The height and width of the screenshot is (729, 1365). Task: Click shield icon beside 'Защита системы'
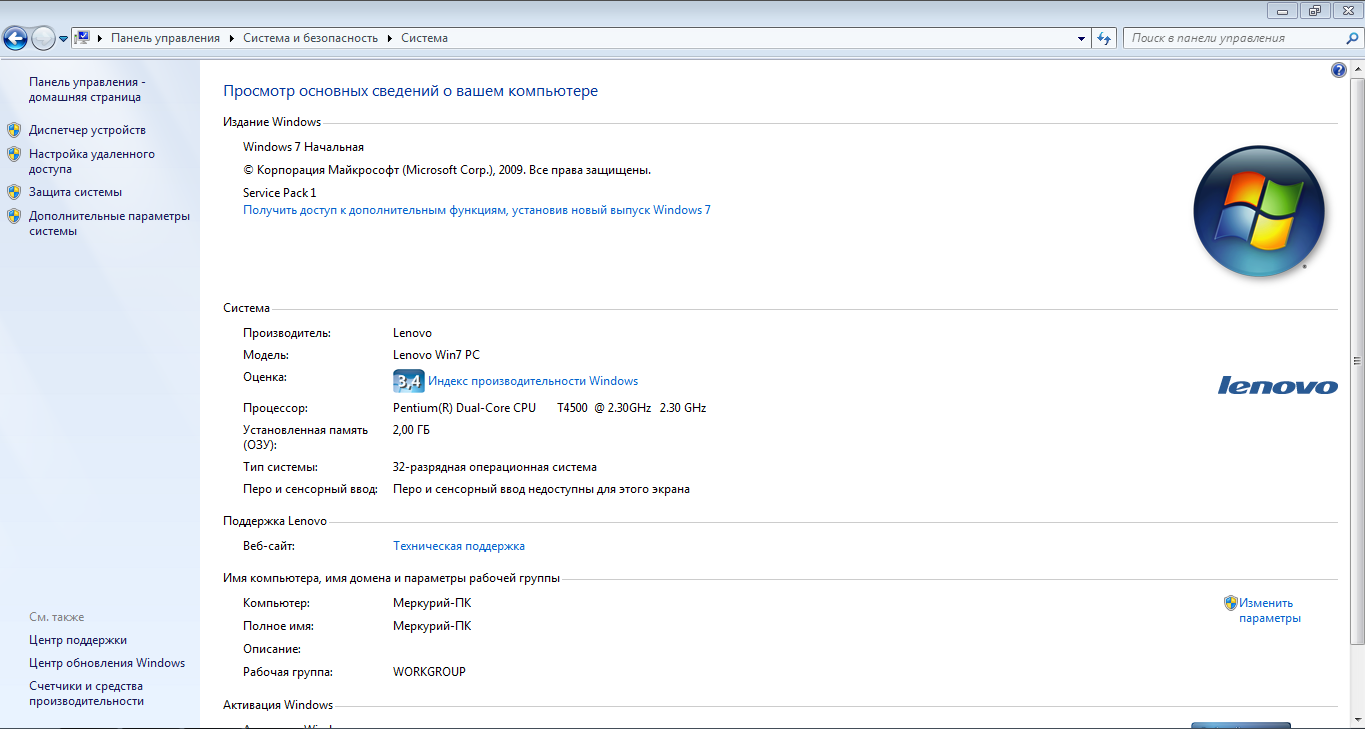click(14, 192)
